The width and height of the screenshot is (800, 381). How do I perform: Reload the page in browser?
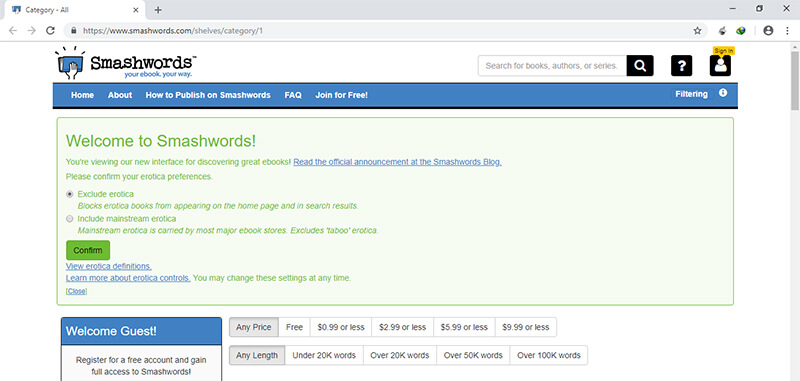[50, 31]
